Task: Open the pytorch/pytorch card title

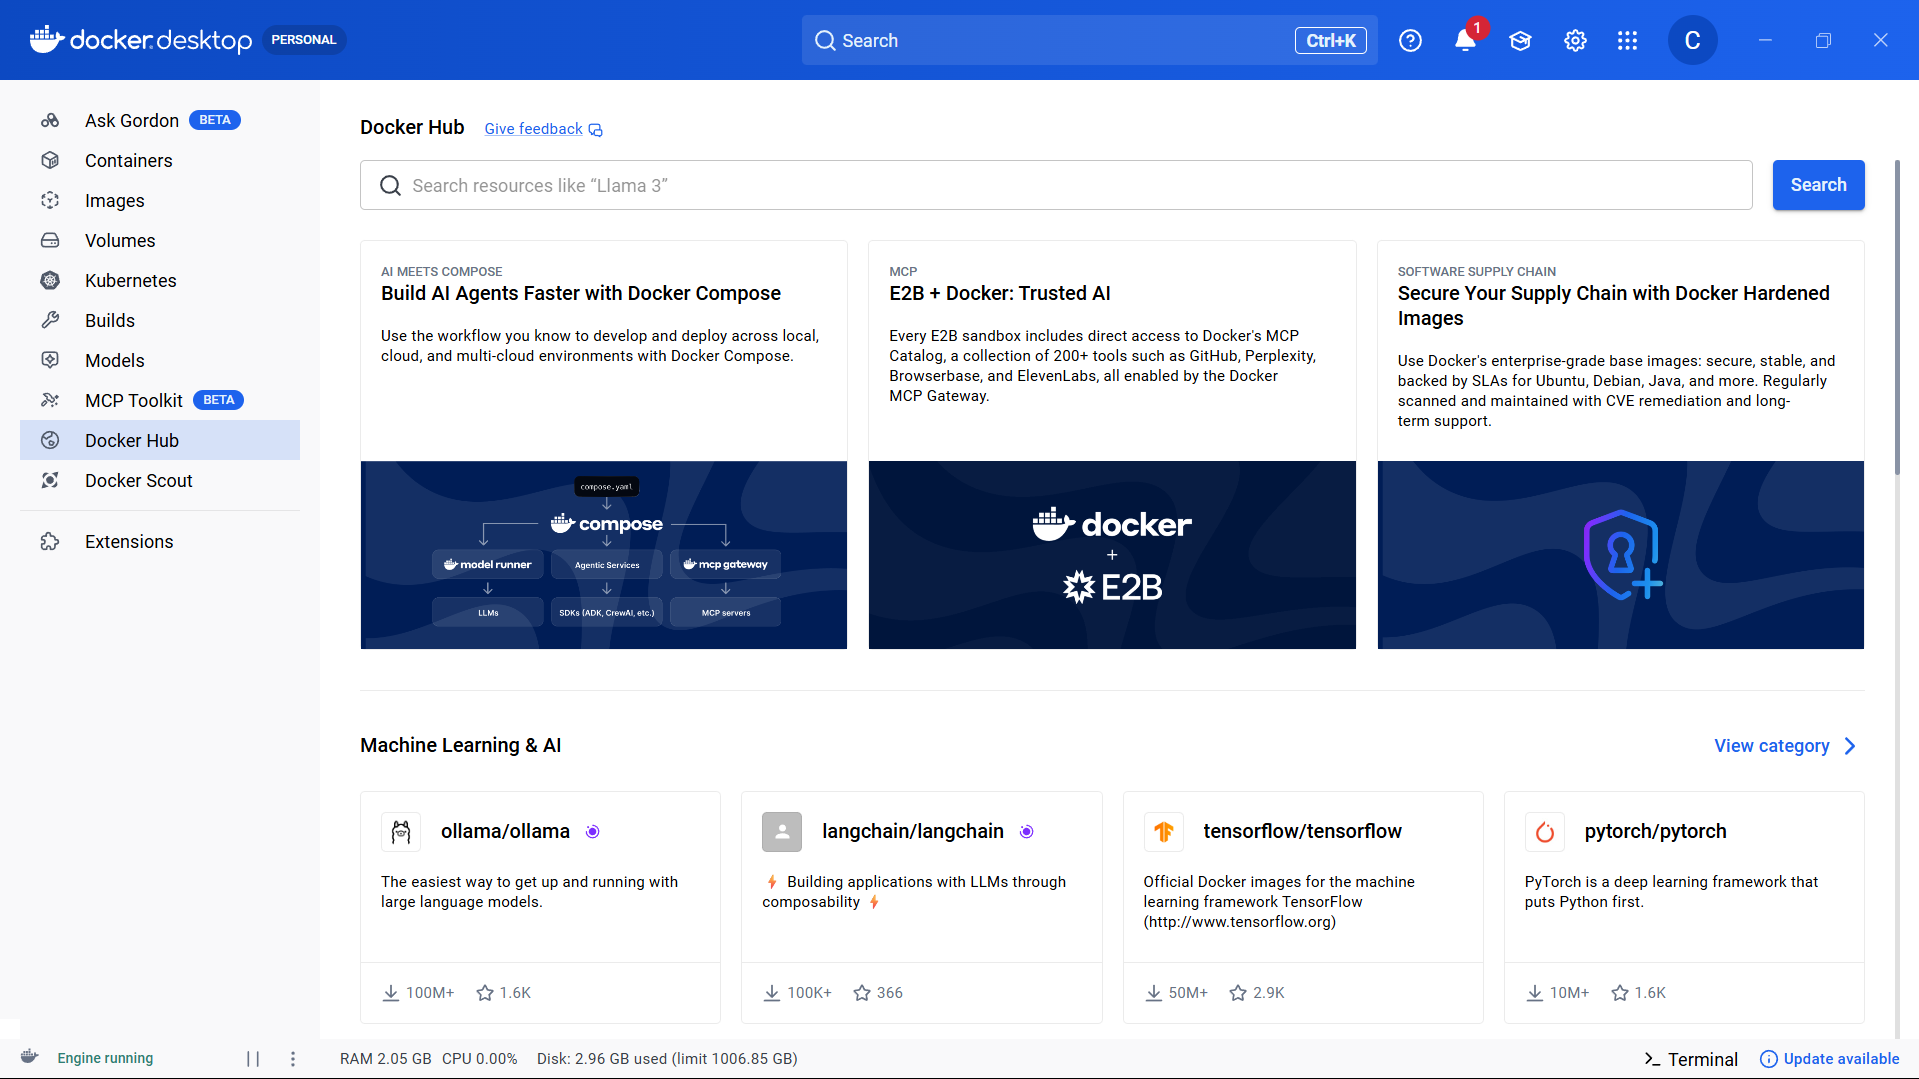Action: [1655, 831]
